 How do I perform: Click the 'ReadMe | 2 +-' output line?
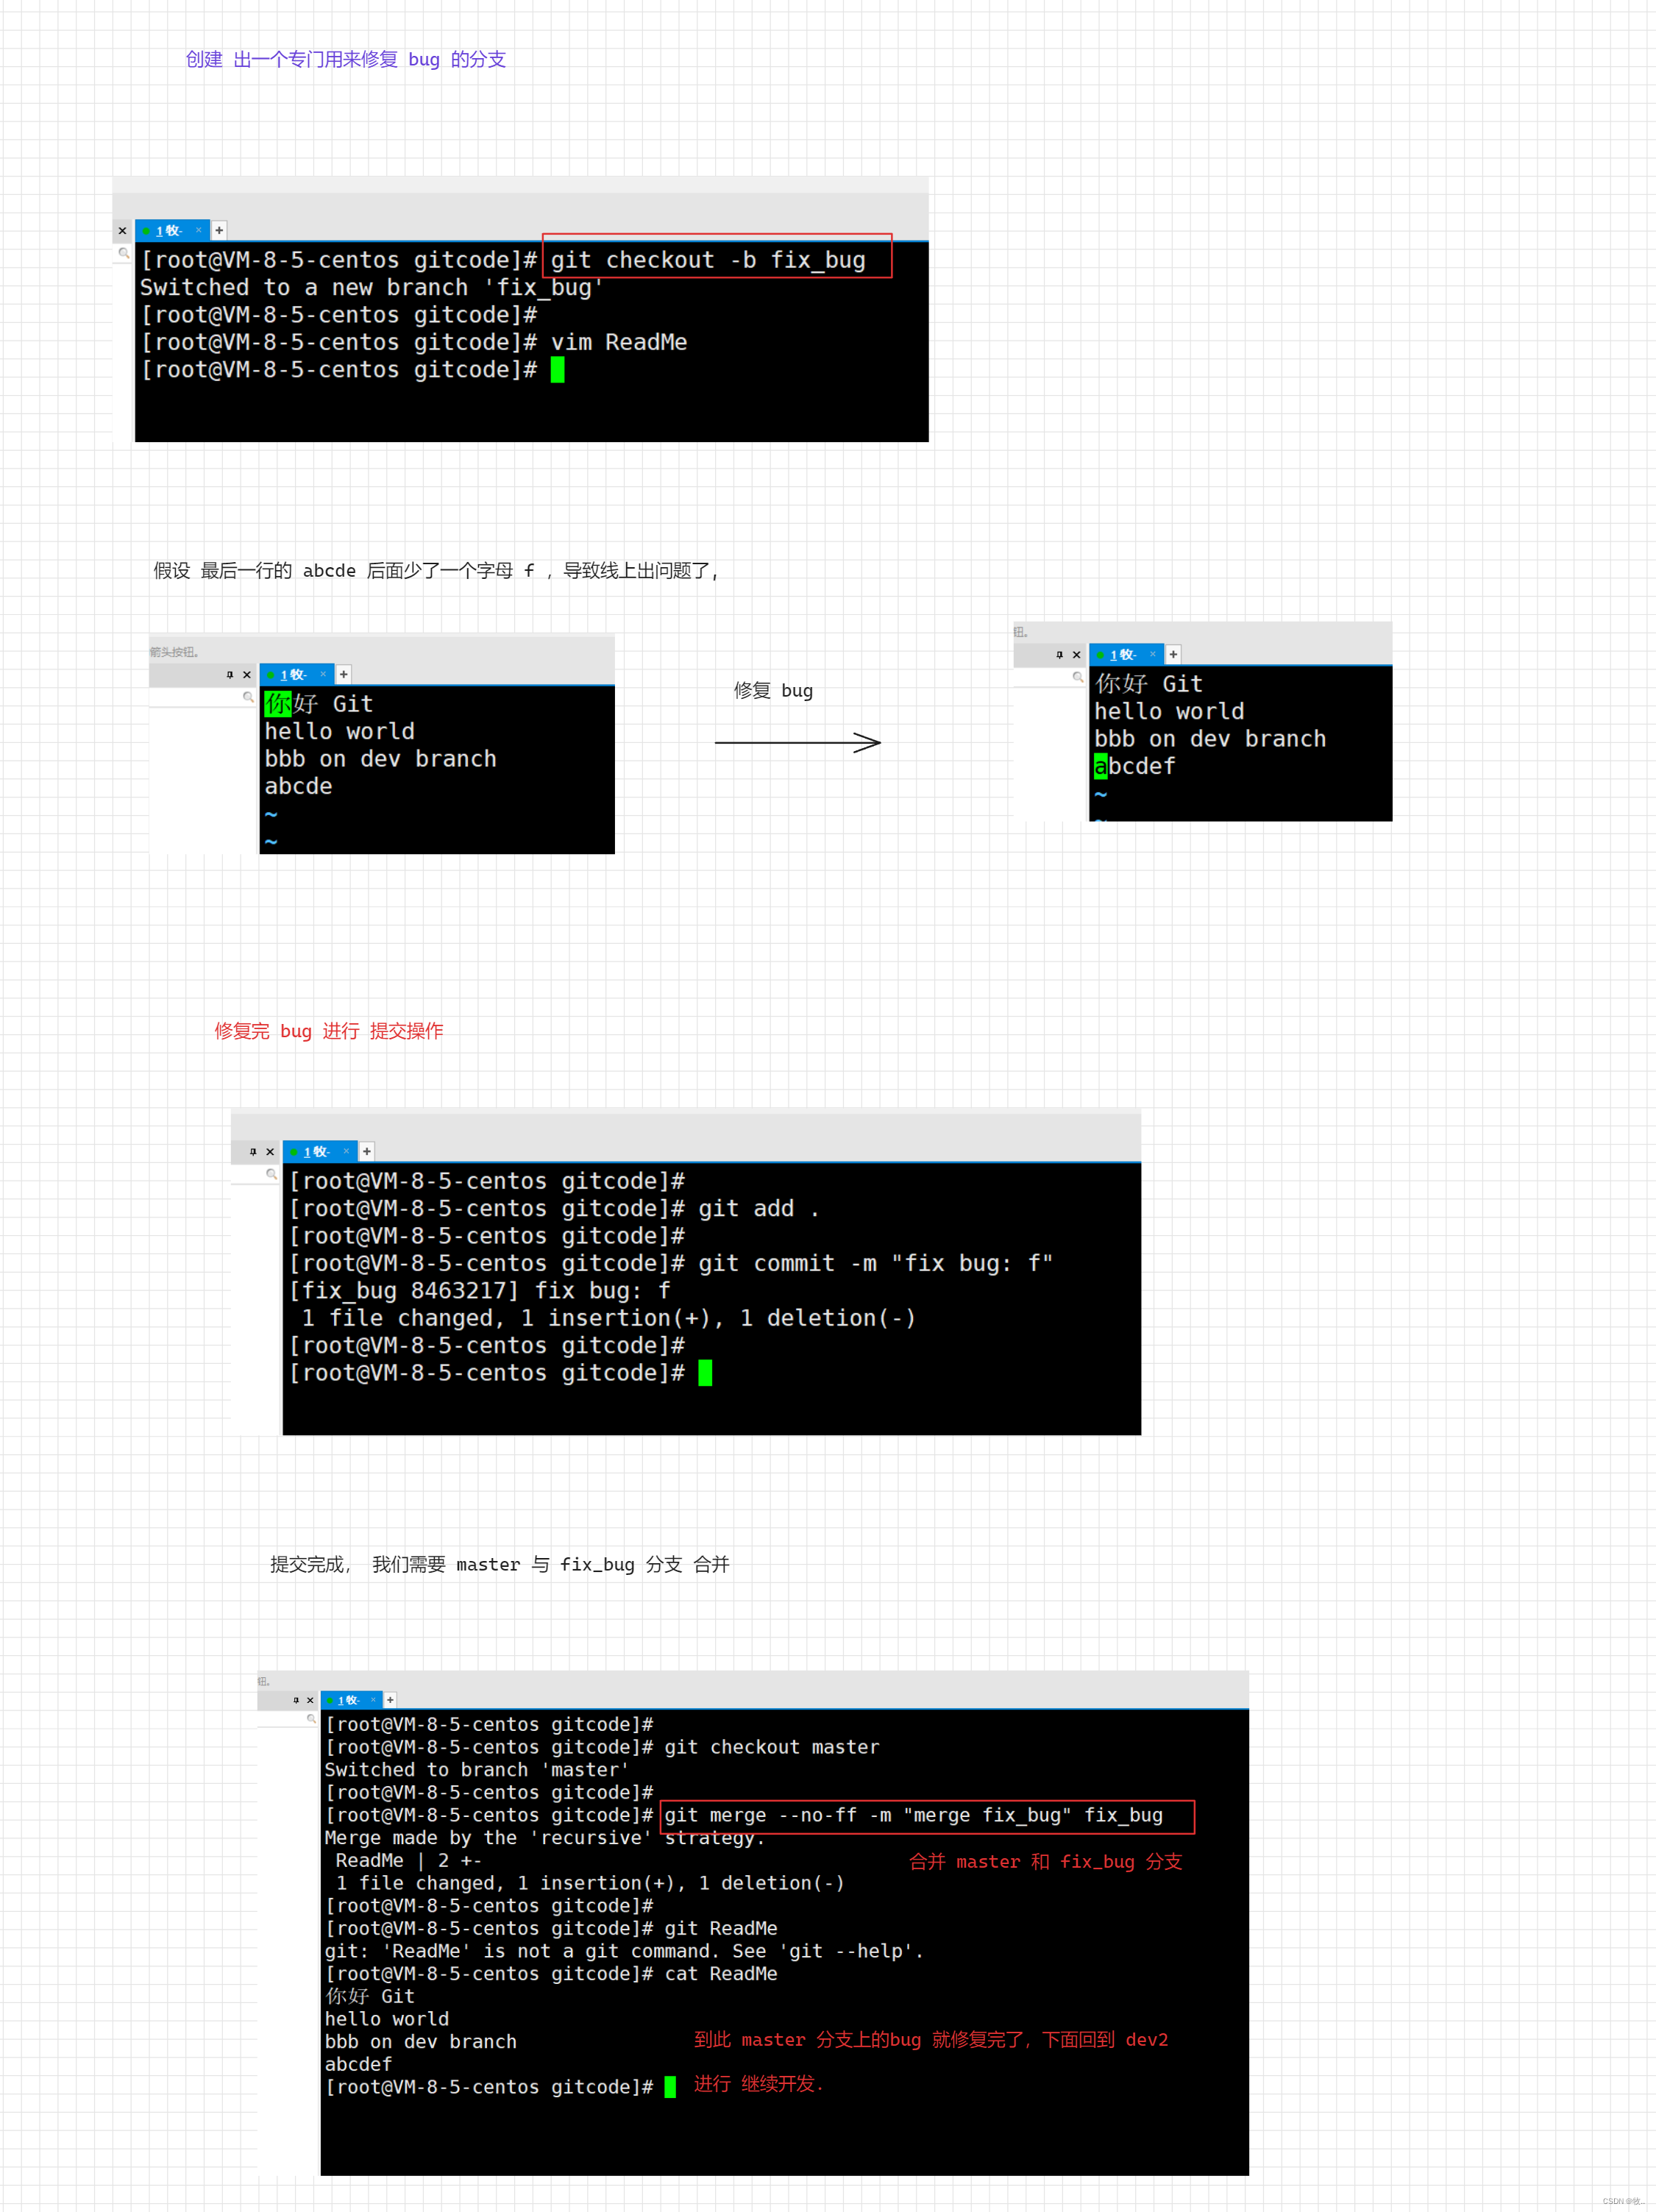[409, 1860]
